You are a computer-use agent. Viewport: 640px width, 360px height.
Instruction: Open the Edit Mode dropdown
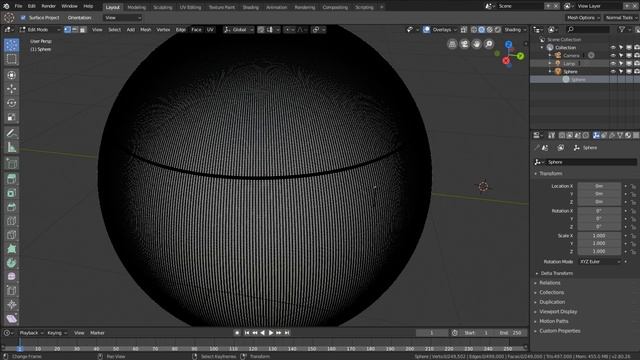click(40, 30)
